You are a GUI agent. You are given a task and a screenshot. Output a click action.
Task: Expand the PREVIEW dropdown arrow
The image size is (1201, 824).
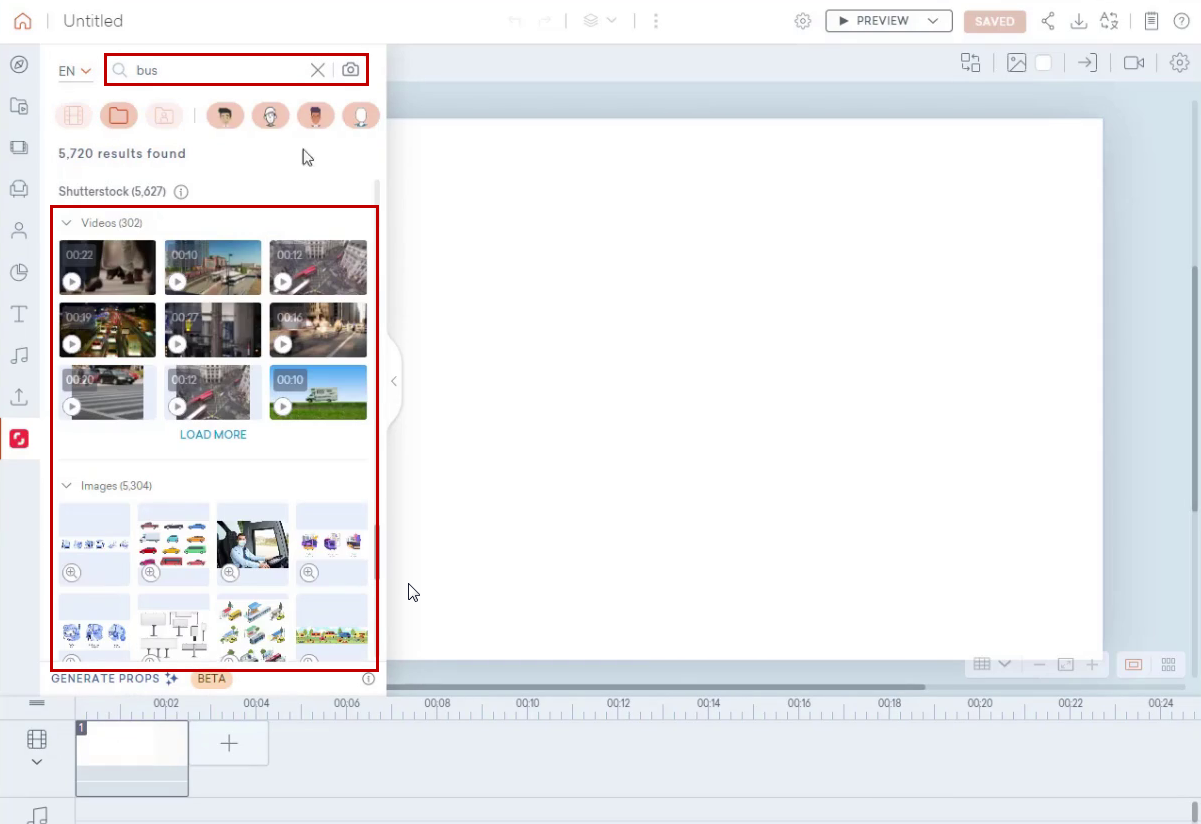[x=935, y=21]
